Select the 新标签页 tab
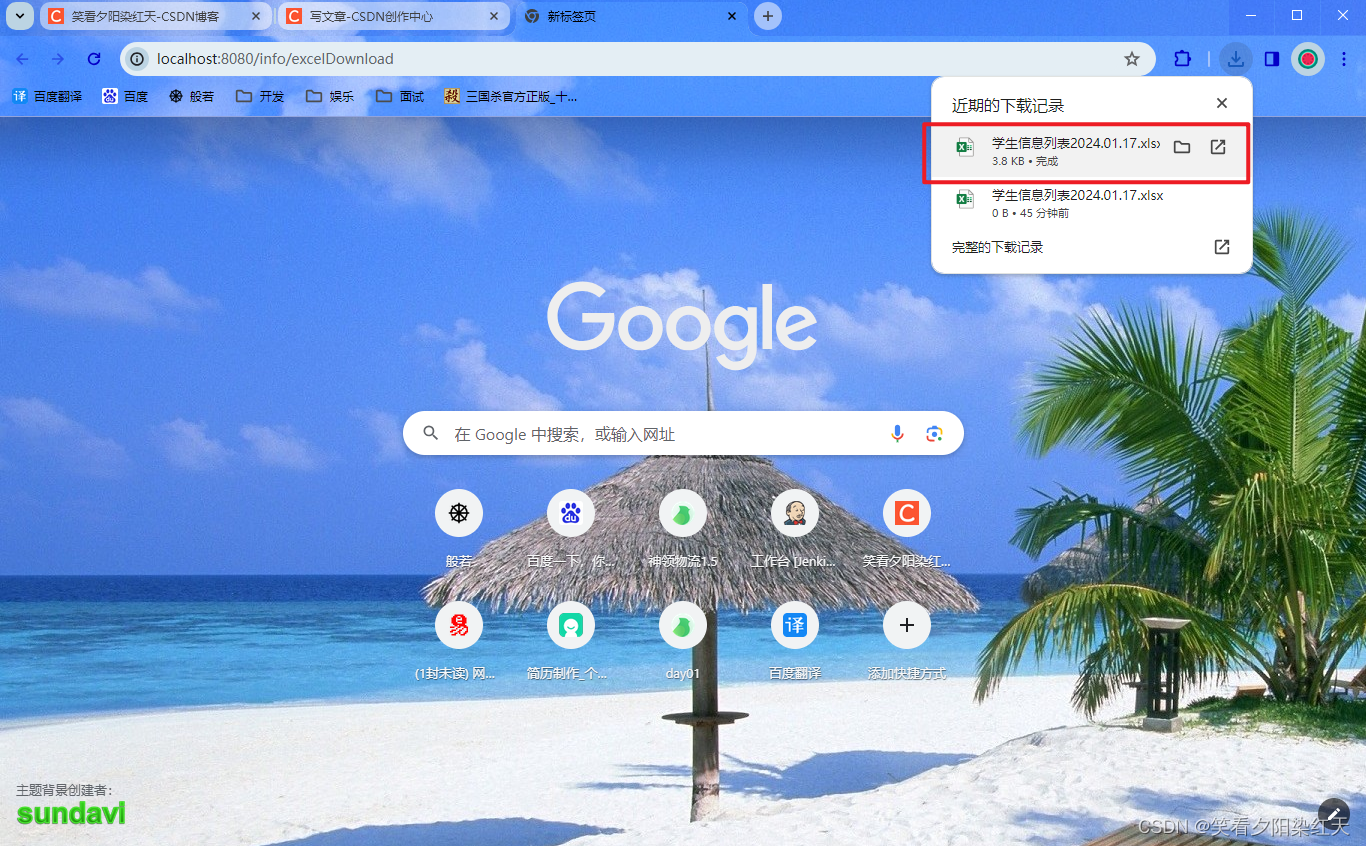1366x846 pixels. point(631,16)
